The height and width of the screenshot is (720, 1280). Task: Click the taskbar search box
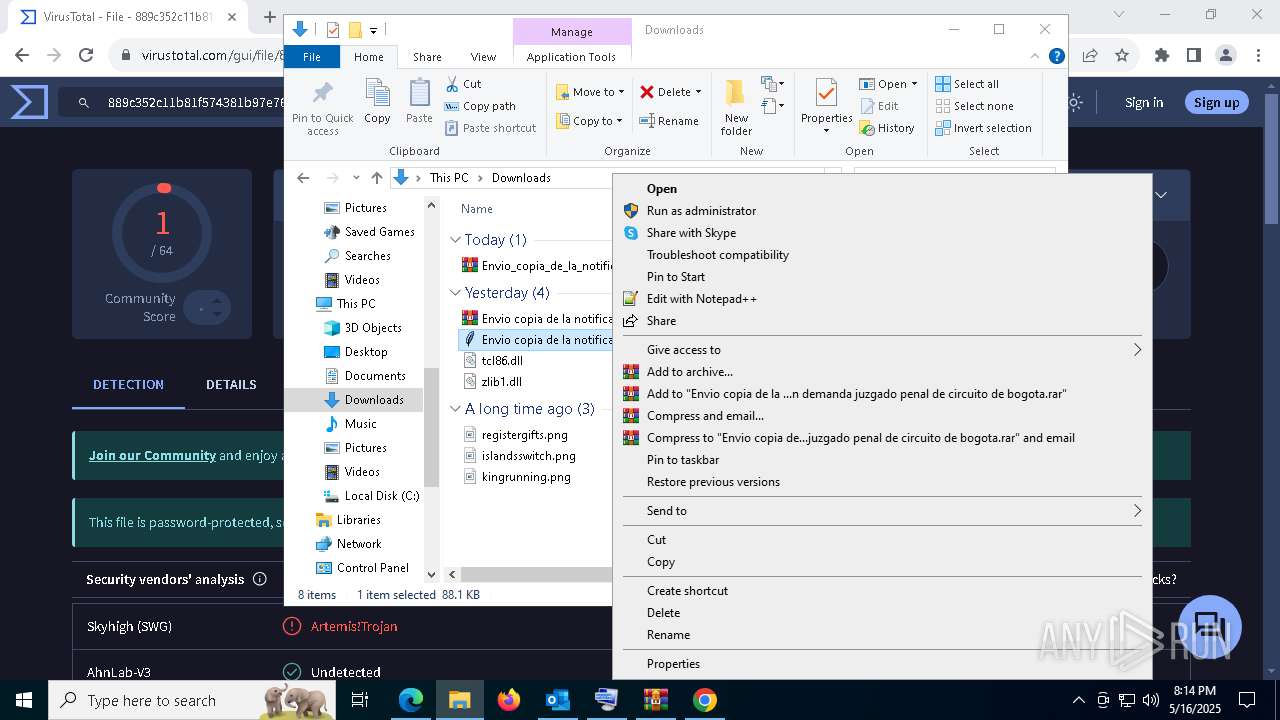(192, 700)
